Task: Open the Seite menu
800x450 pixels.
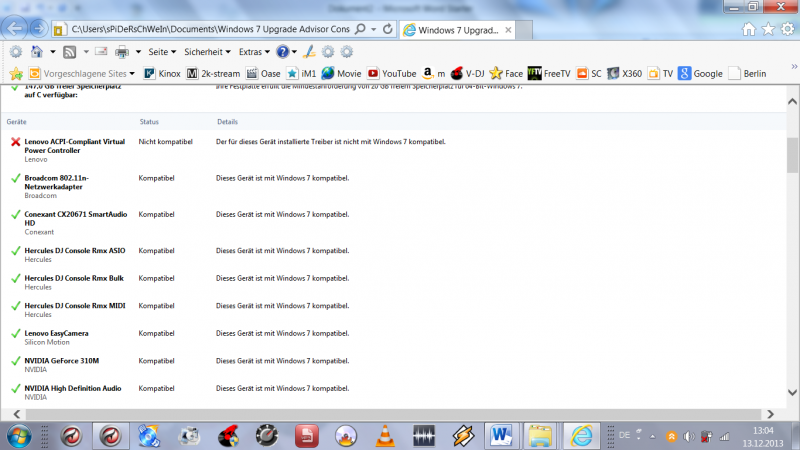Action: click(x=162, y=52)
